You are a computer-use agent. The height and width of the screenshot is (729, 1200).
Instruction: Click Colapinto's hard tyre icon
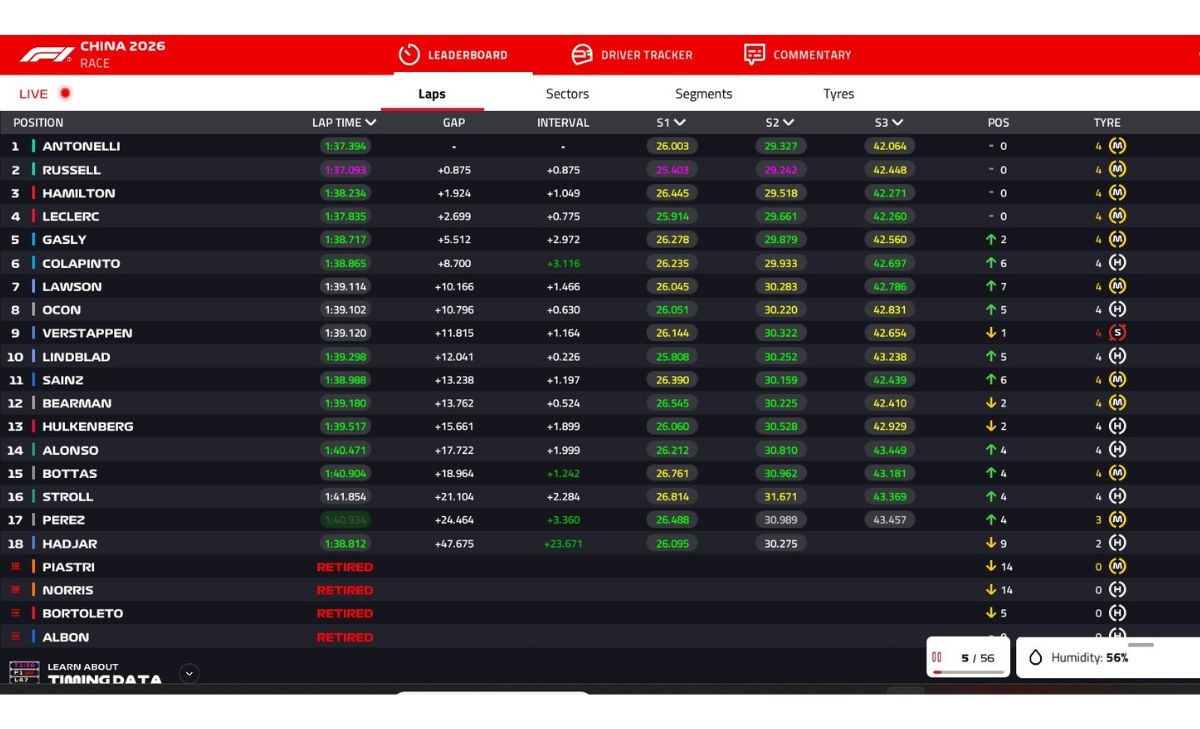click(x=1117, y=263)
